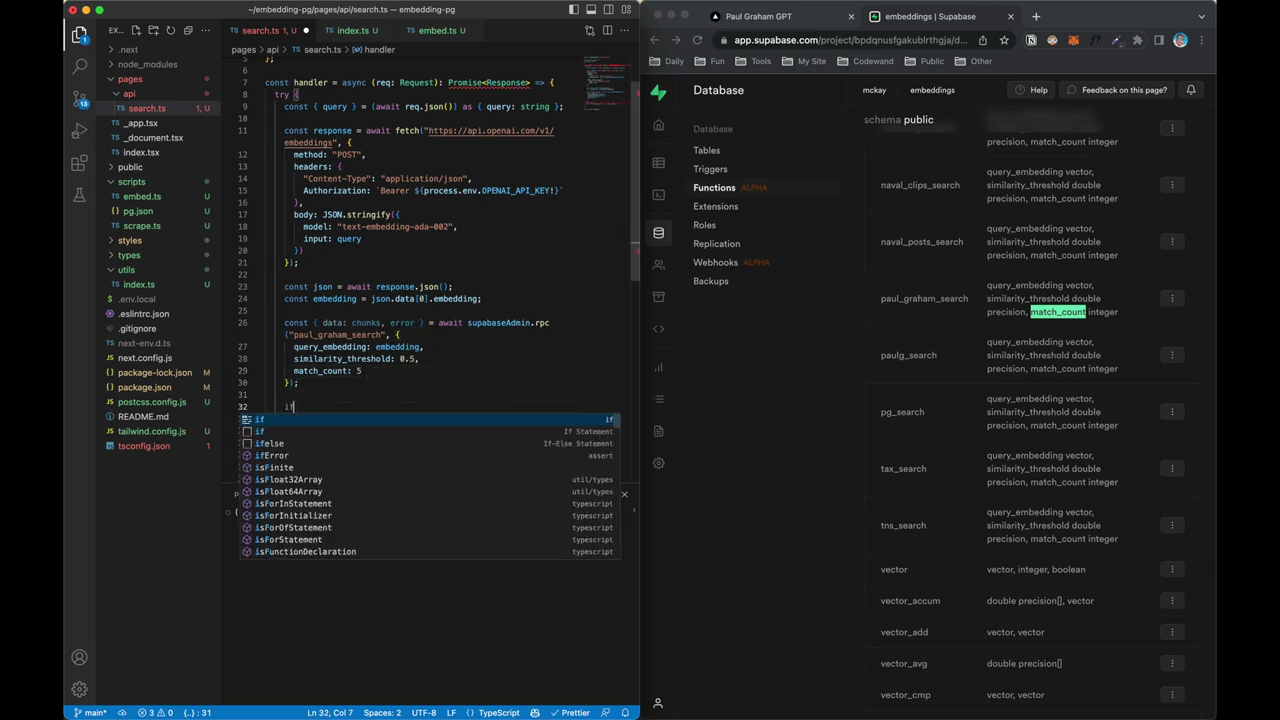
Task: Click Prettier in VS Code status bar
Action: [570, 713]
